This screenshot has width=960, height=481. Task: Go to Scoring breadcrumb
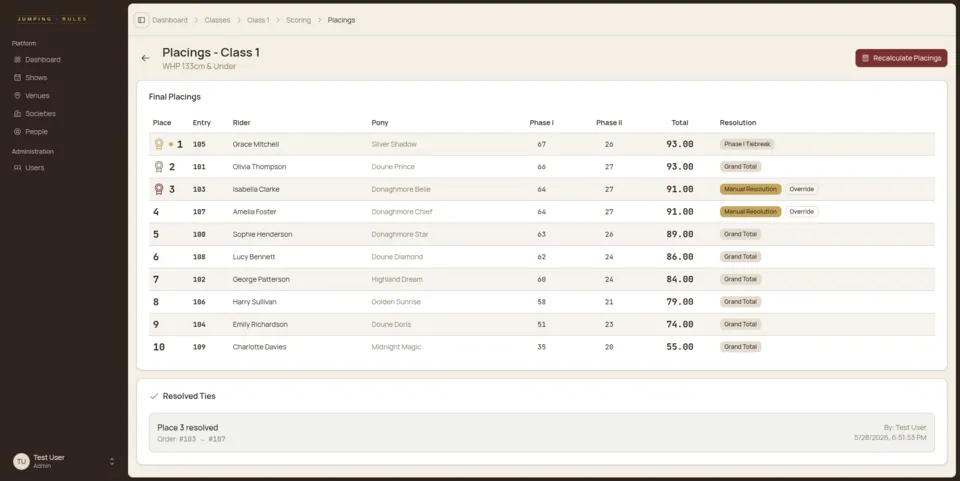(298, 20)
